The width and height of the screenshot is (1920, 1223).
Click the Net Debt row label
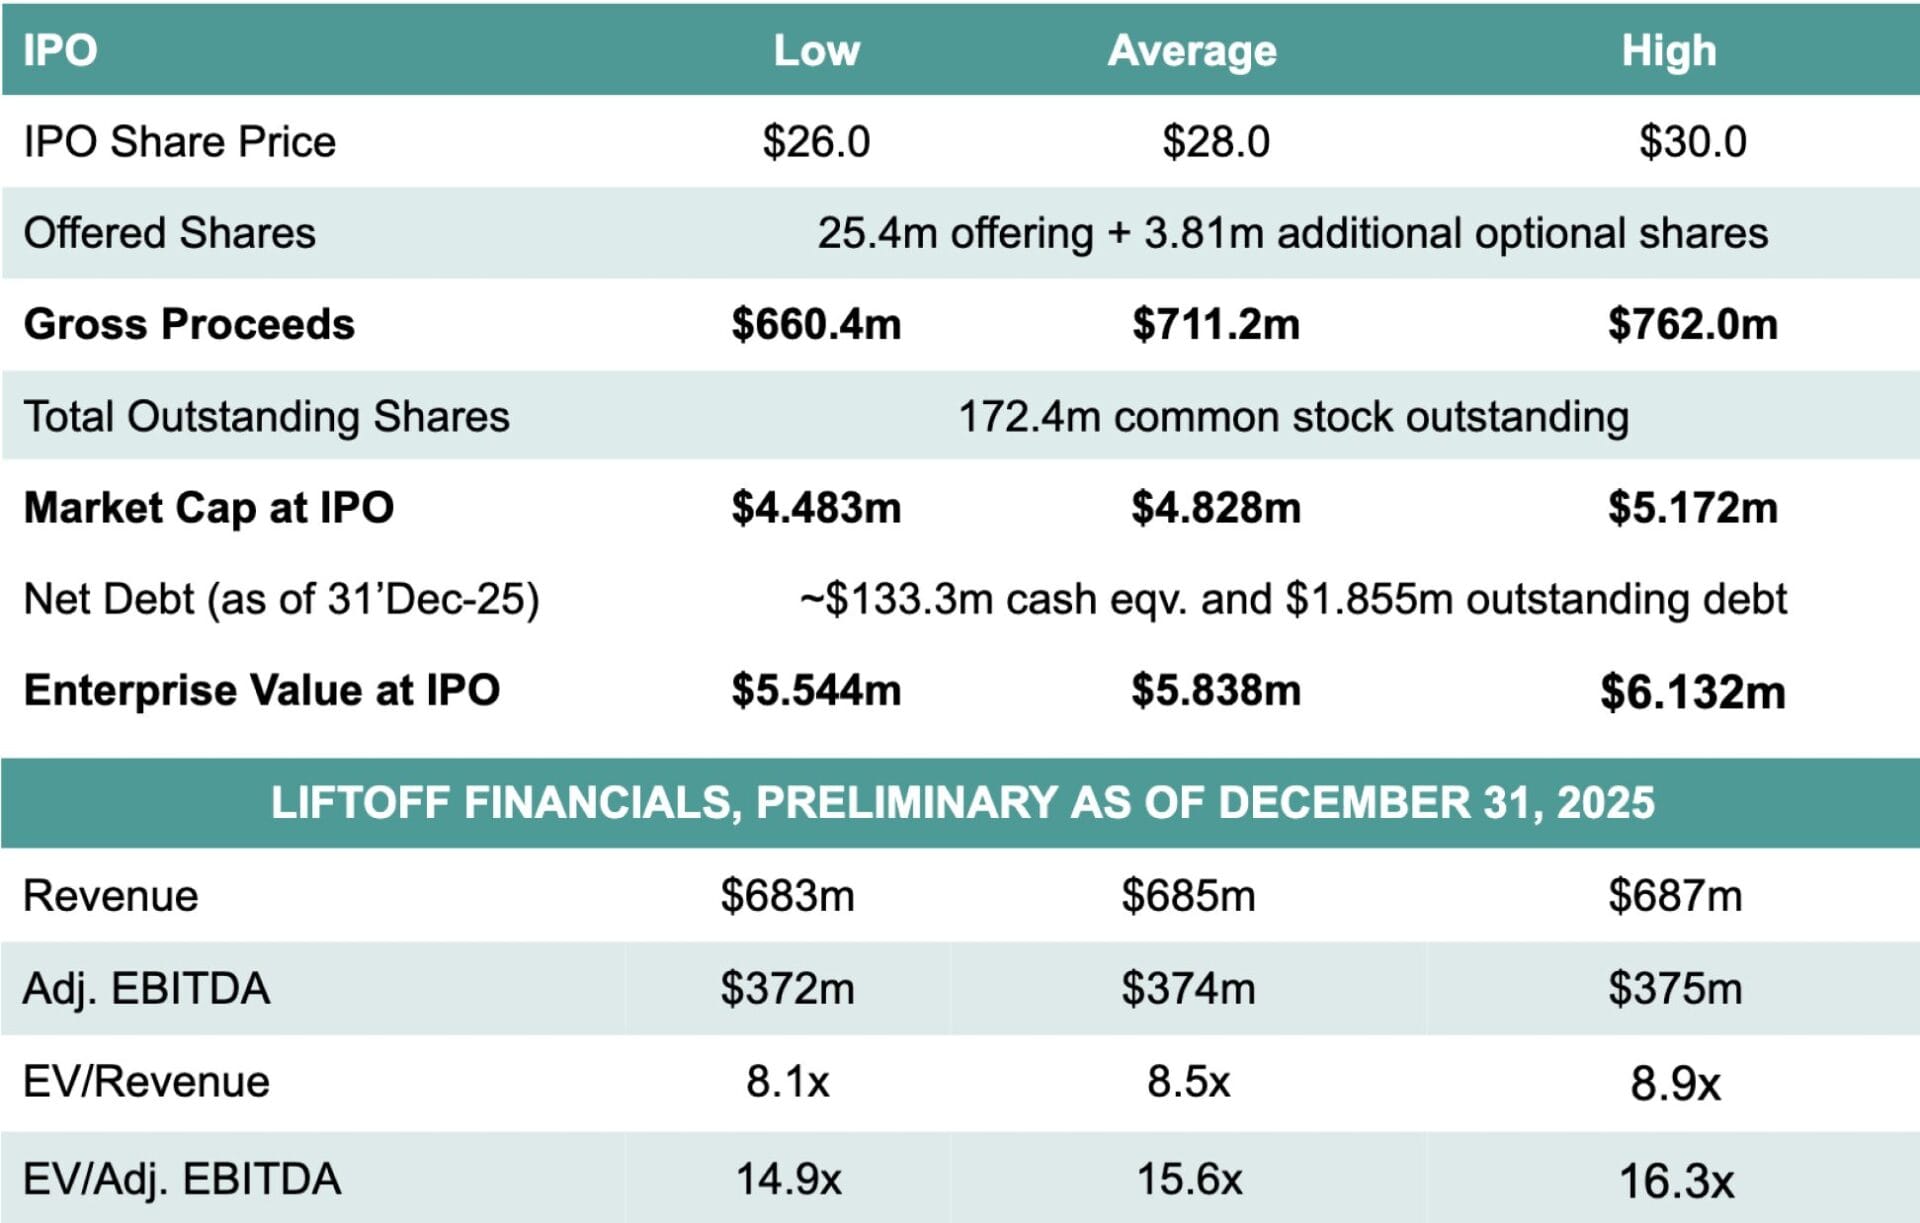[x=281, y=599]
